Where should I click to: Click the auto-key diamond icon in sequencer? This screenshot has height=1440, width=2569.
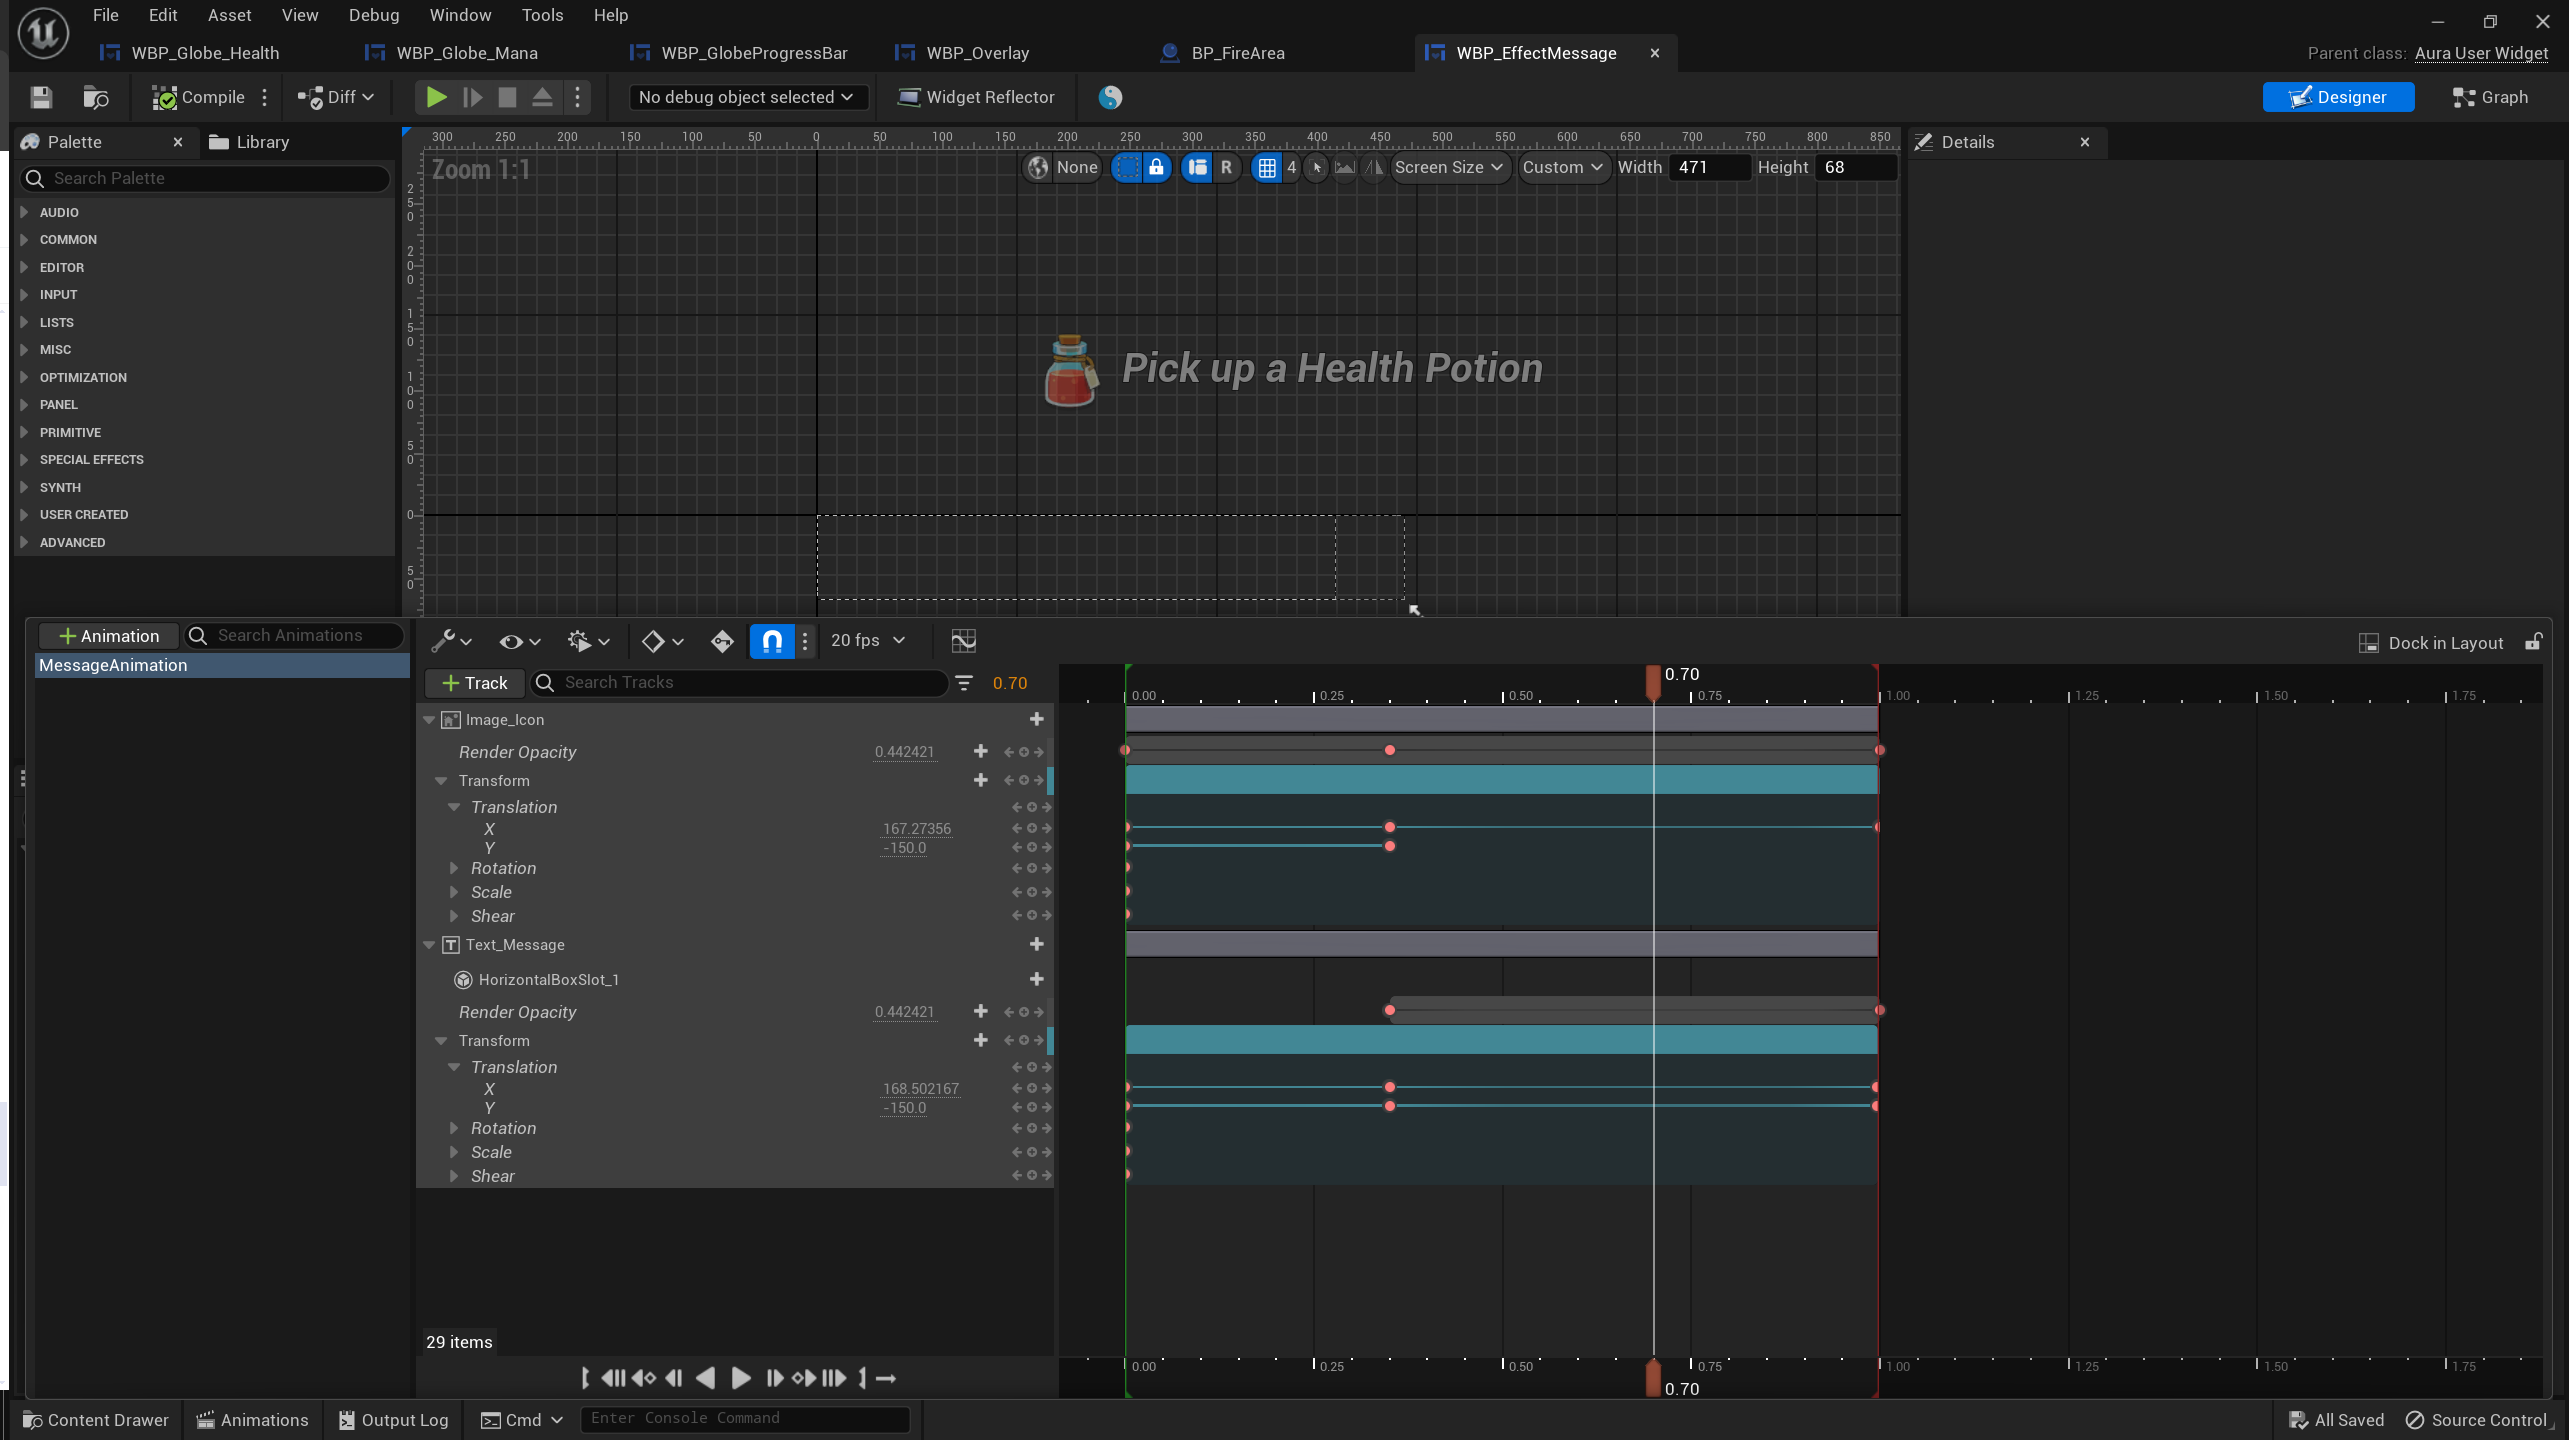(722, 641)
